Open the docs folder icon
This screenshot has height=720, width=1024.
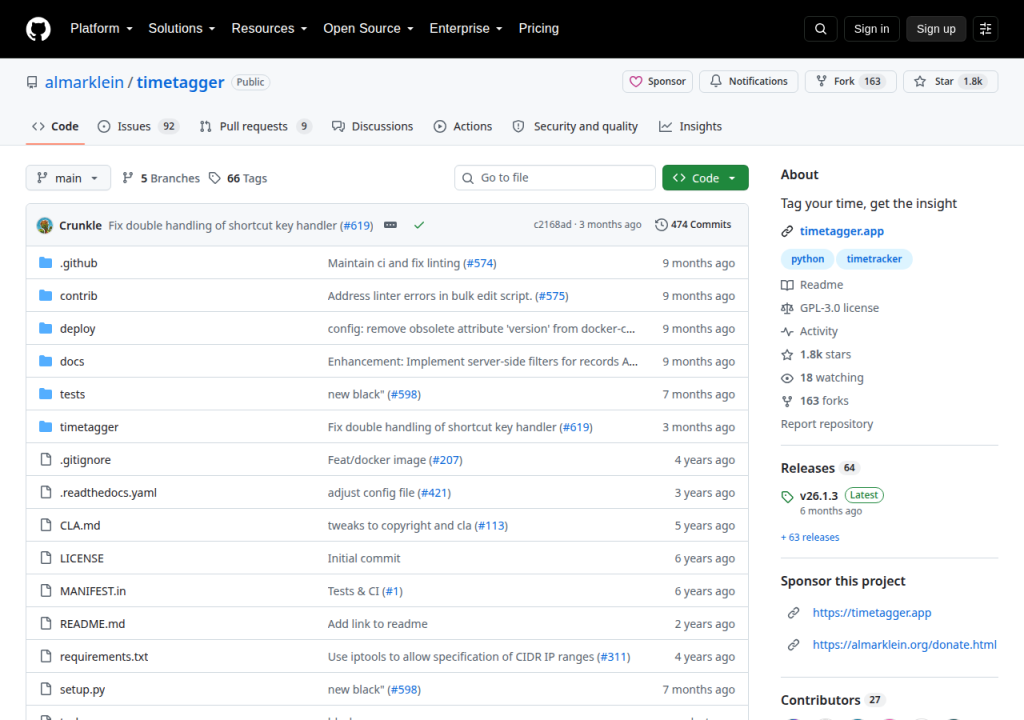[45, 361]
